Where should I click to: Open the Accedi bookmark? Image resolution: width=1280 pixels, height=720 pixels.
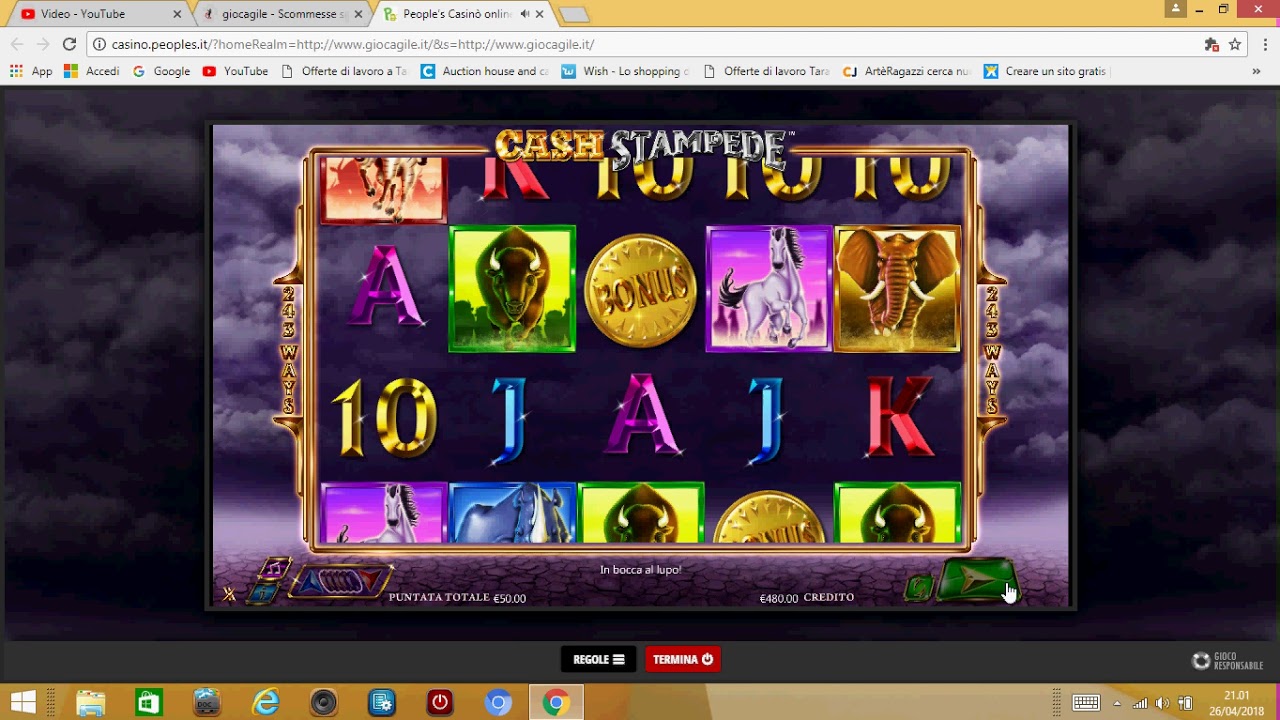click(x=92, y=71)
